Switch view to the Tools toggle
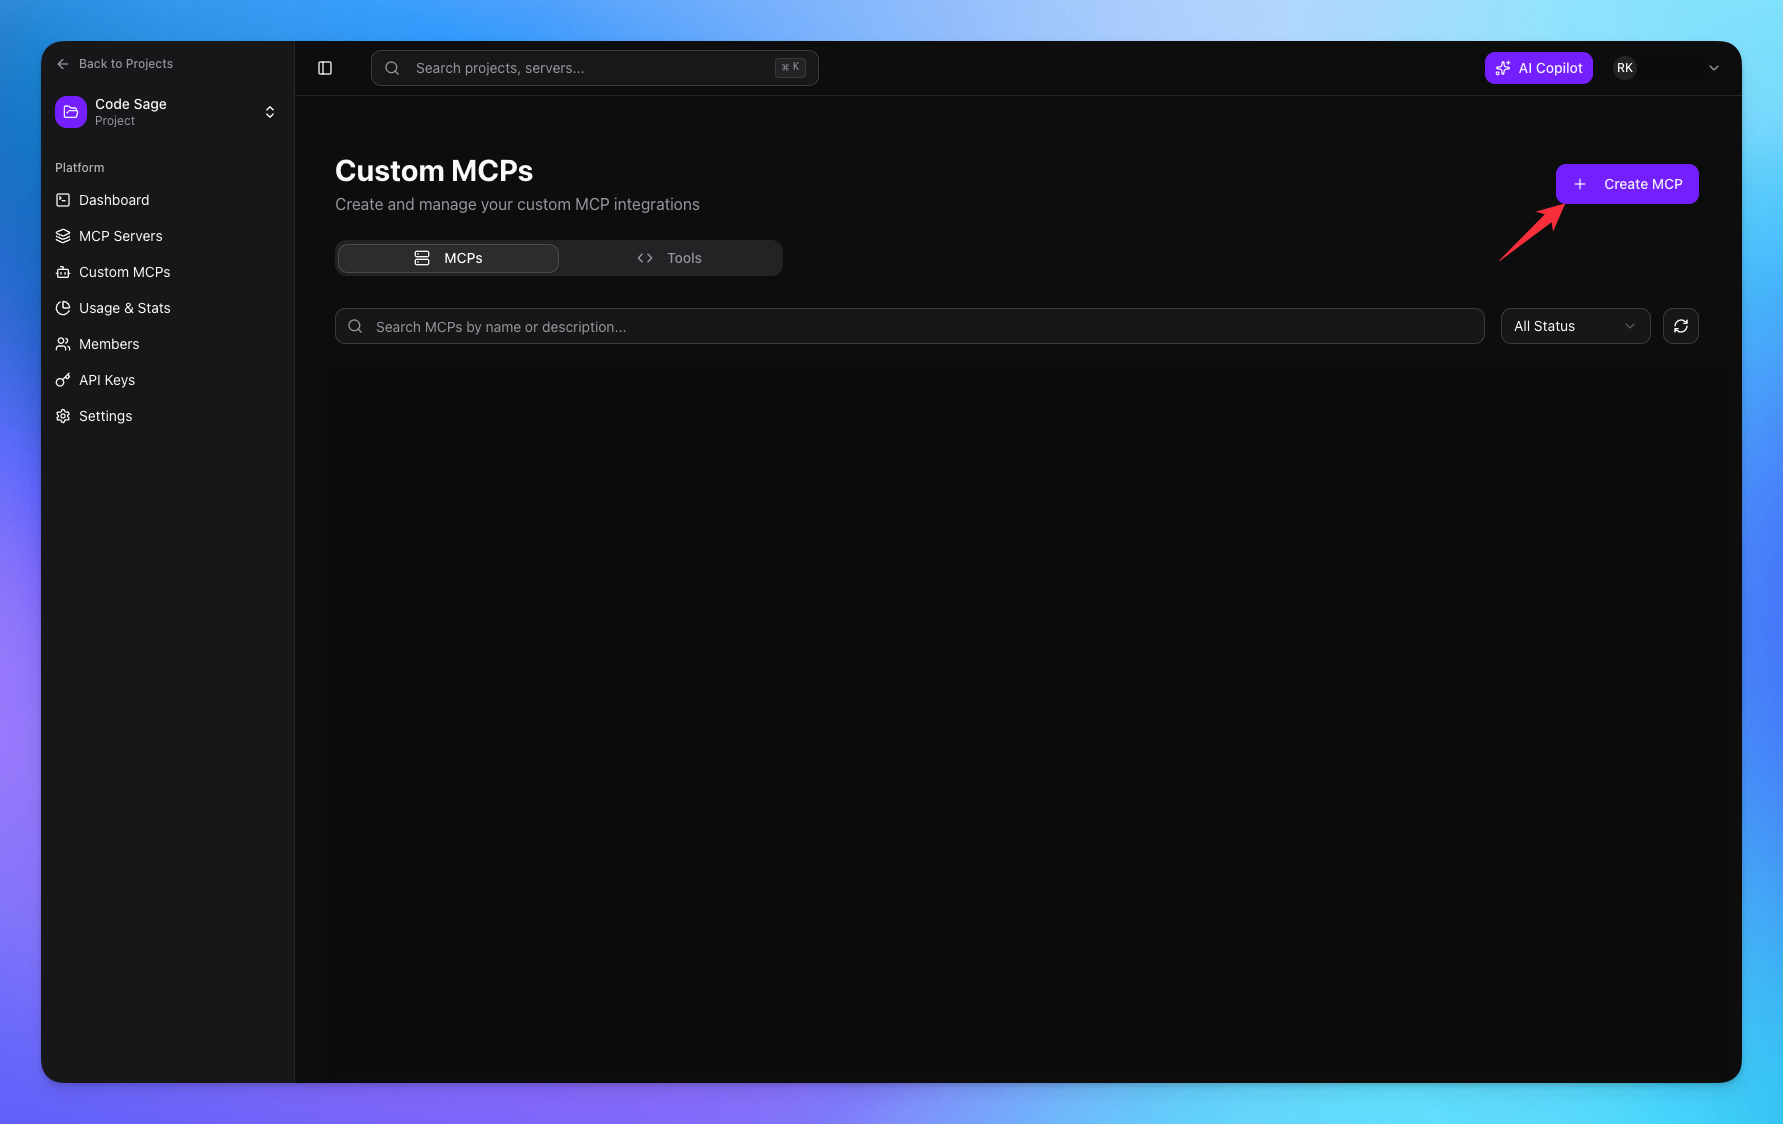The width and height of the screenshot is (1783, 1124). [x=672, y=258]
